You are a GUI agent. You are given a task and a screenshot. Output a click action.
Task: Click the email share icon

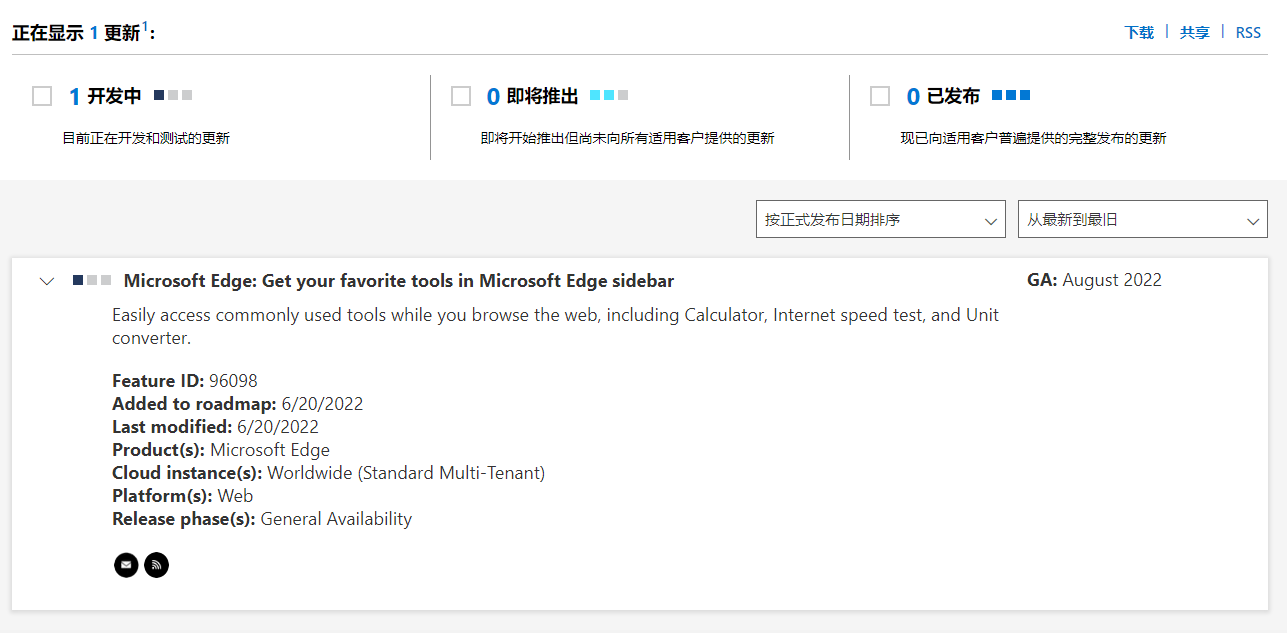pyautogui.click(x=126, y=565)
